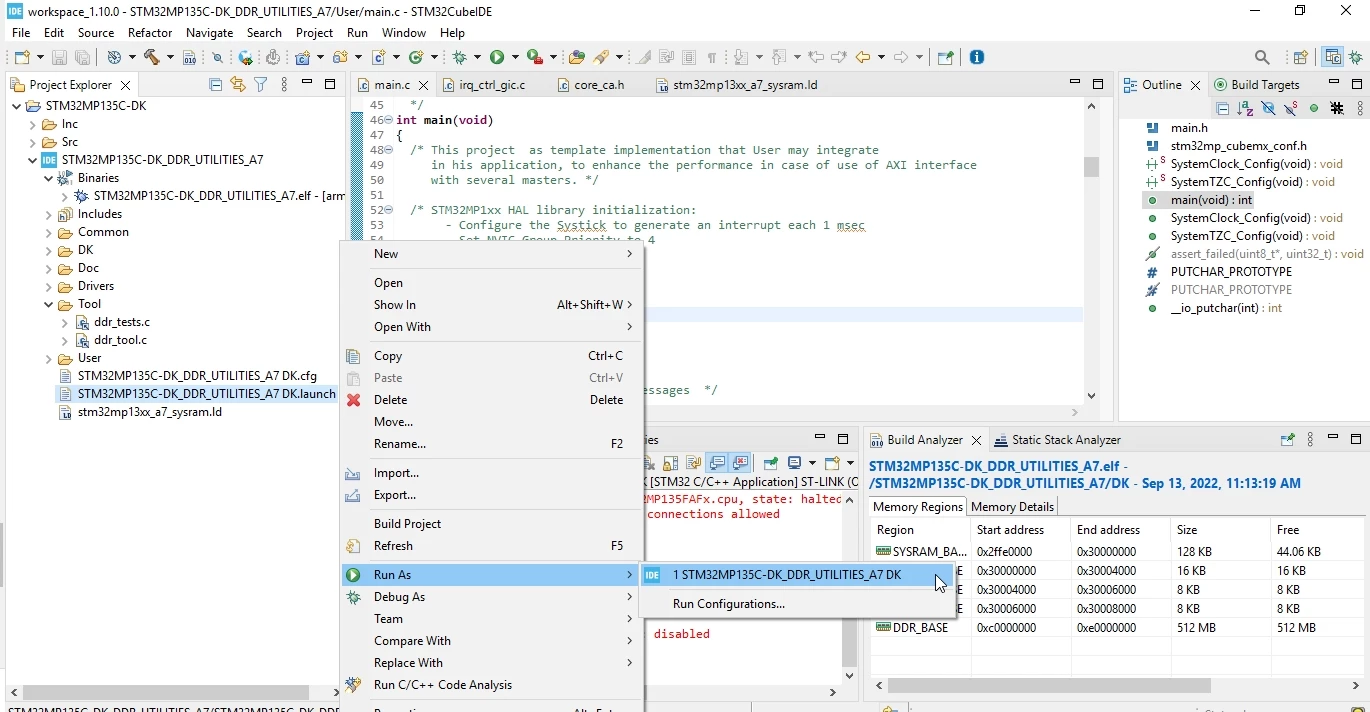1370x712 pixels.
Task: Collapse the Binaries node
Action: [x=49, y=179]
